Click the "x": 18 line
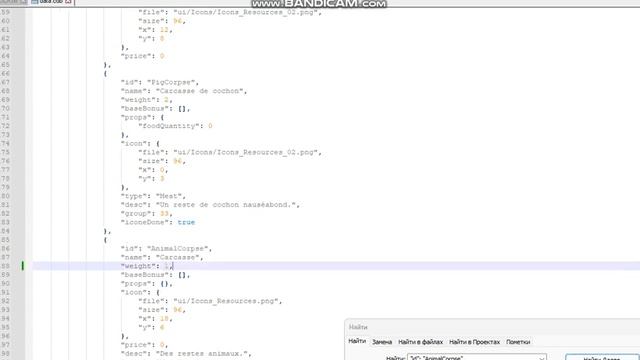Image resolution: width=640 pixels, height=360 pixels. (x=155, y=319)
